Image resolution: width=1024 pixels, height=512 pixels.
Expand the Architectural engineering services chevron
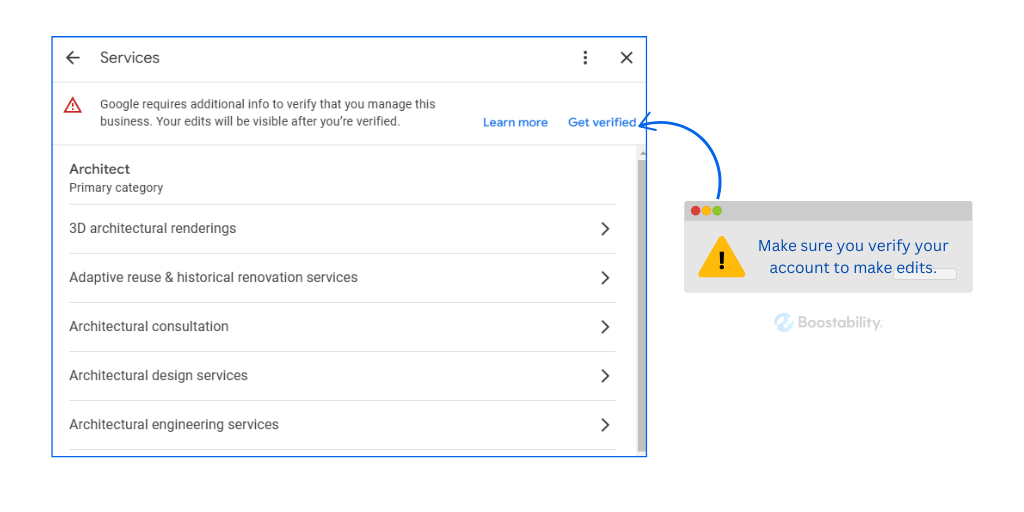coord(604,425)
